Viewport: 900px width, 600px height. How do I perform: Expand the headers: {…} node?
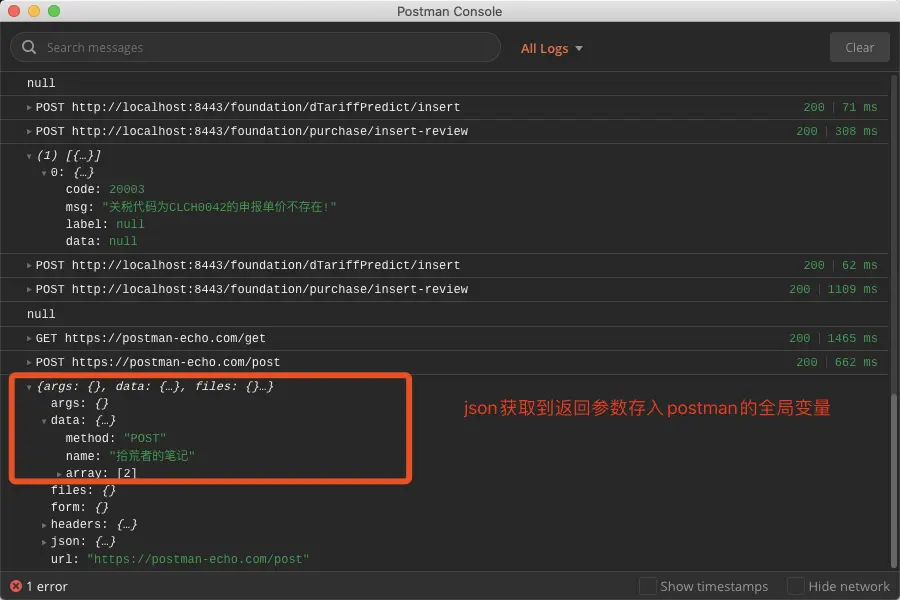tap(44, 525)
